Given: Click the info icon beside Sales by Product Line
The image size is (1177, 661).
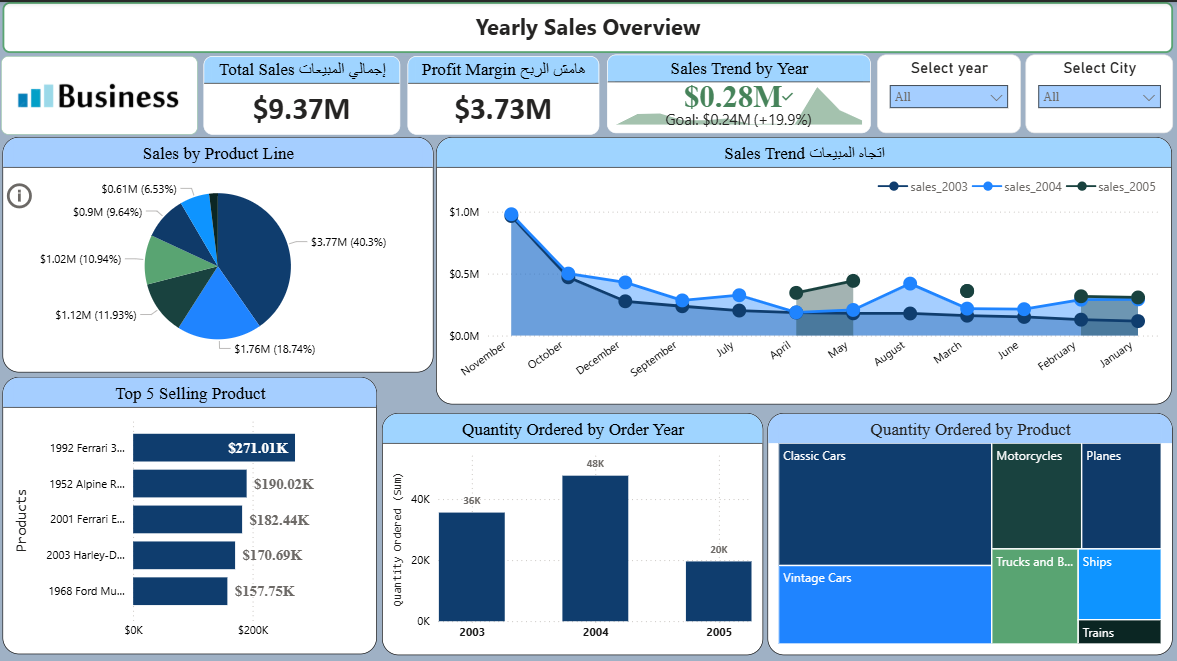Looking at the screenshot, I should pyautogui.click(x=19, y=196).
